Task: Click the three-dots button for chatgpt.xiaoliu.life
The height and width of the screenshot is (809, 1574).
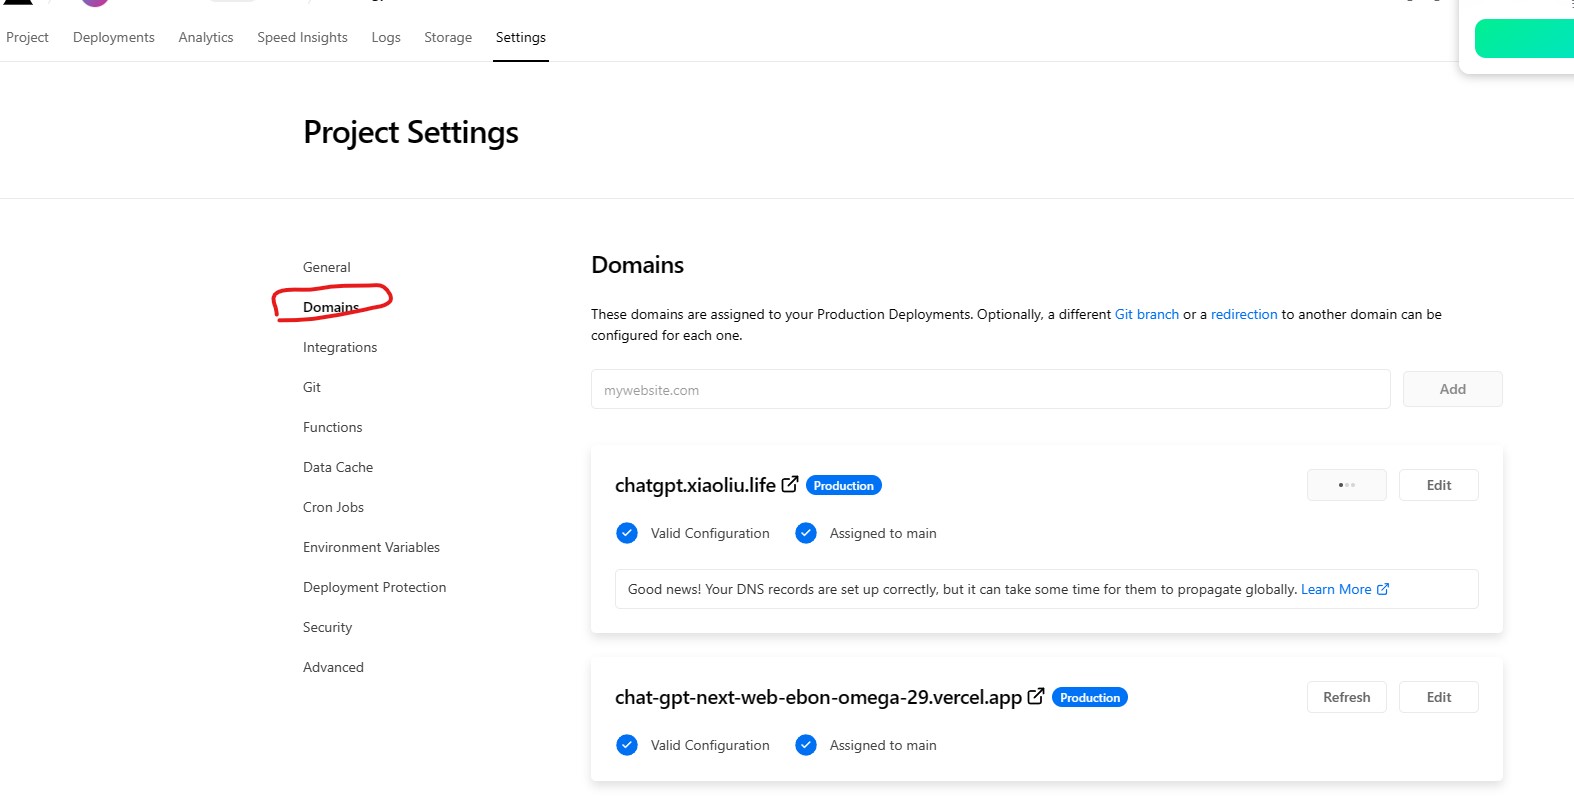Action: (x=1346, y=485)
